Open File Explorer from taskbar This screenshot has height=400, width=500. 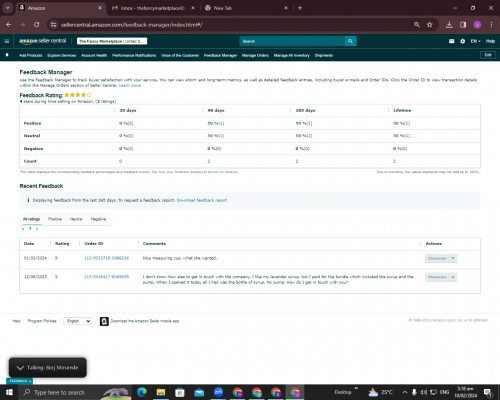(x=161, y=392)
